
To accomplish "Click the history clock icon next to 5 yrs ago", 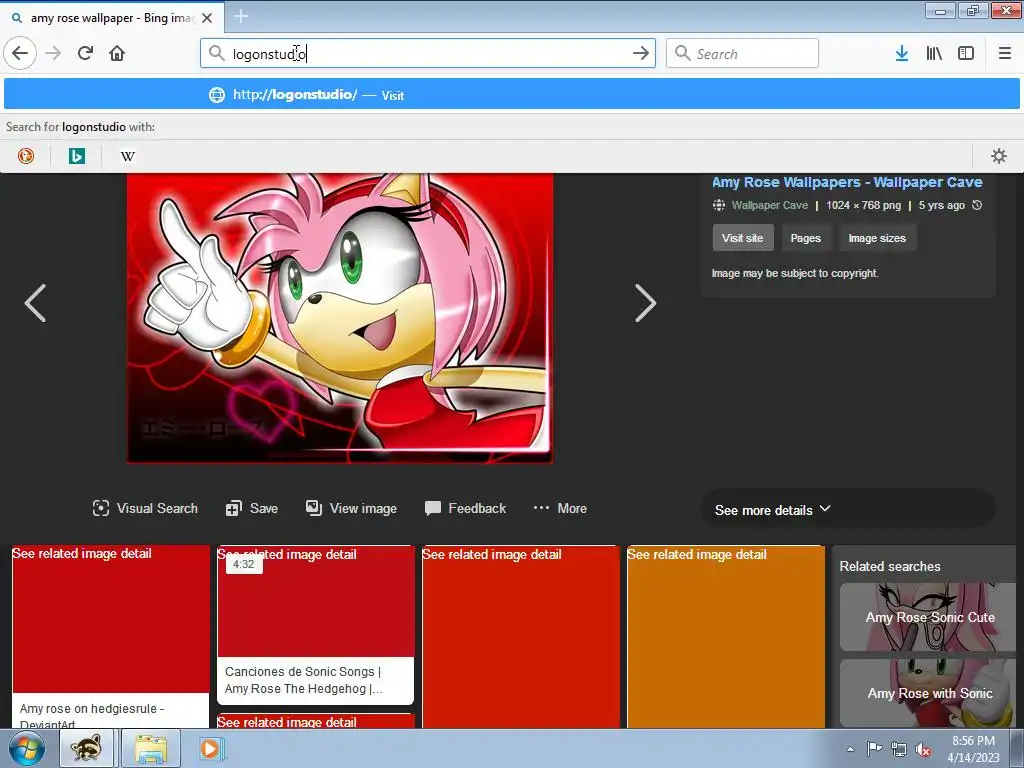I will 977,205.
